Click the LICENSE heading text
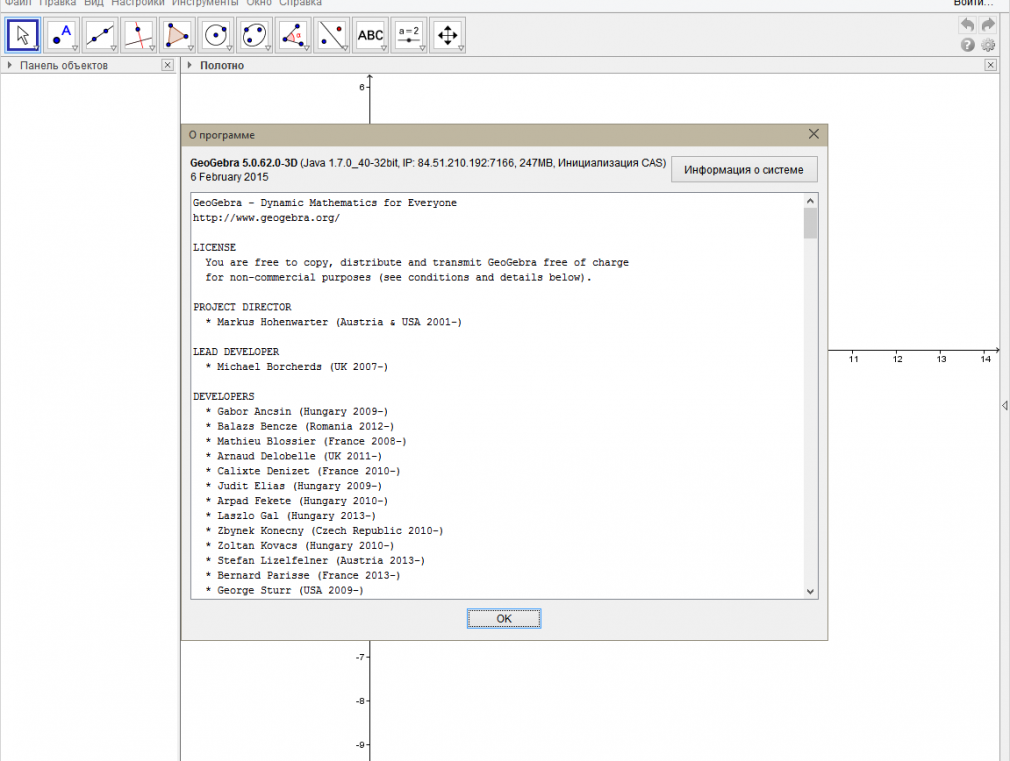This screenshot has height=761, width=1010. (214, 247)
